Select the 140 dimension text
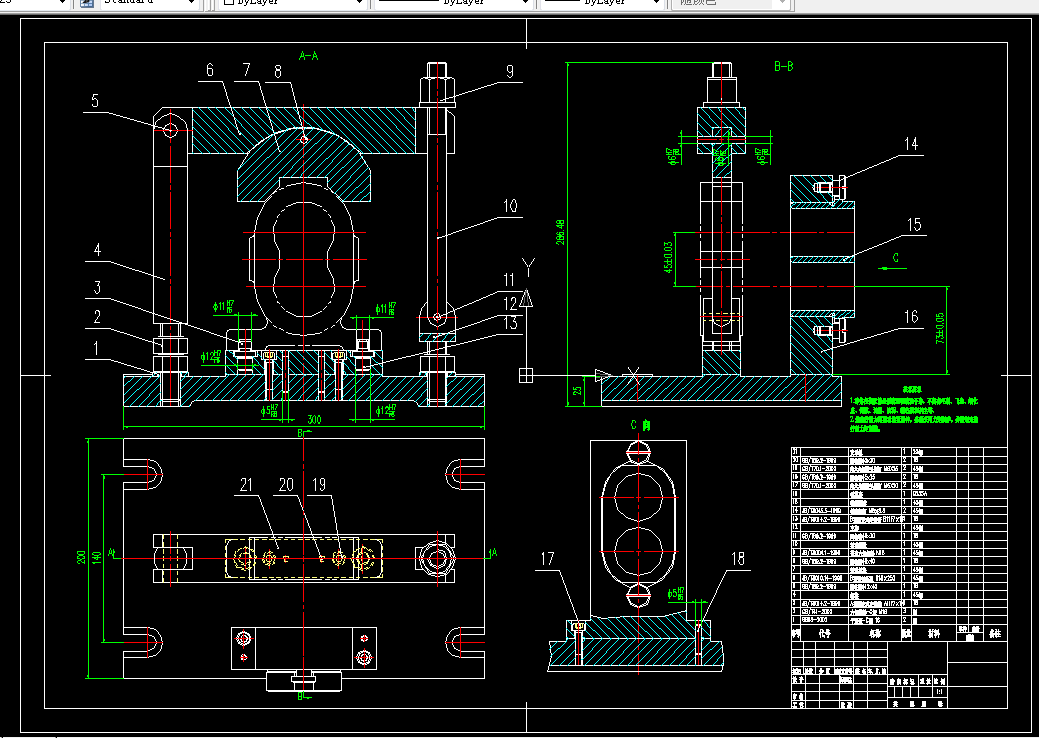The width and height of the screenshot is (1039, 738). 97,557
